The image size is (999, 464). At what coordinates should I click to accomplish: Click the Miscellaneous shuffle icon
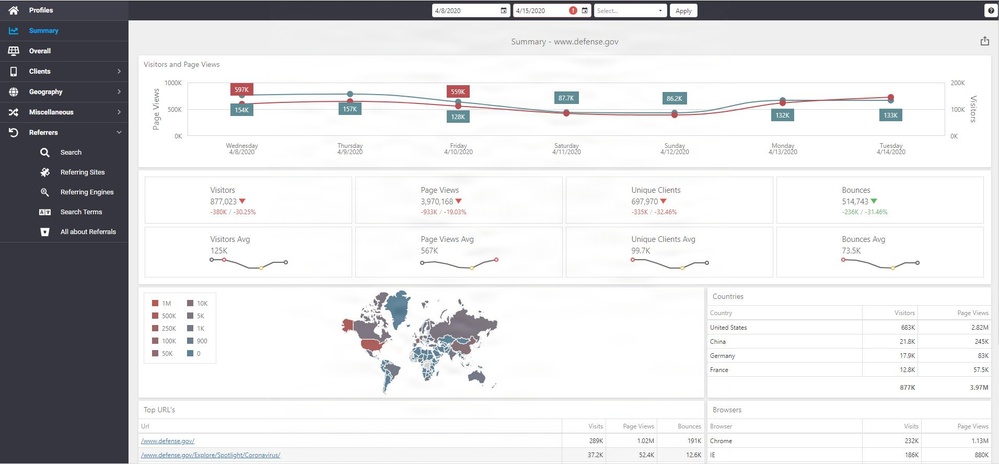[13, 112]
